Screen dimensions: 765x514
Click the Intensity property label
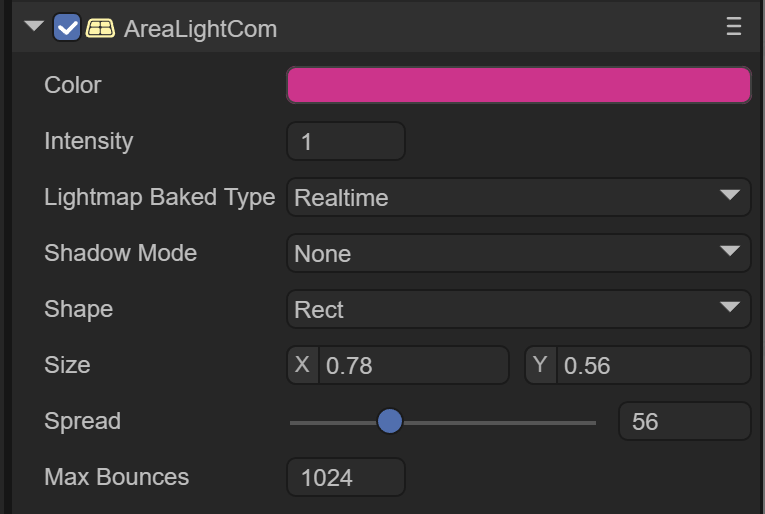(x=88, y=141)
